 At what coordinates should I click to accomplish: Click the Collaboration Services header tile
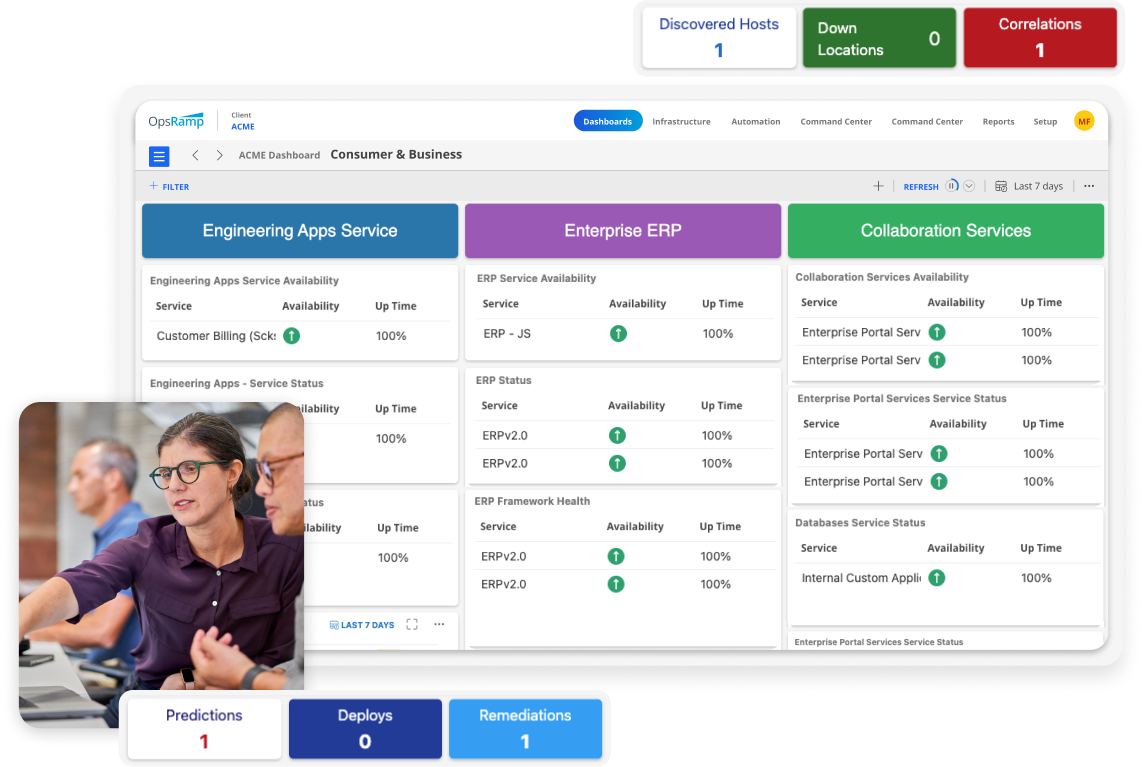pos(946,231)
